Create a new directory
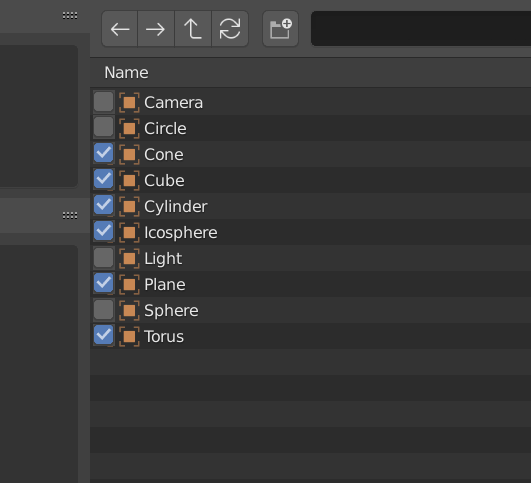This screenshot has height=483, width=531. 280,29
